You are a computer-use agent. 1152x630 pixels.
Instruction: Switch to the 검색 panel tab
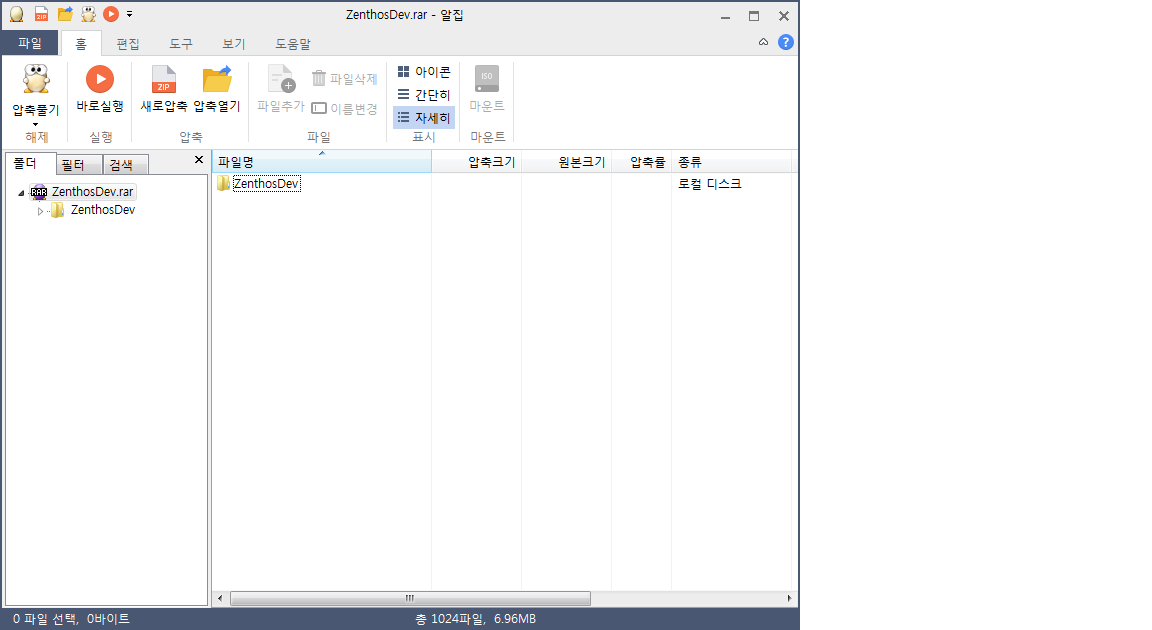coord(126,164)
